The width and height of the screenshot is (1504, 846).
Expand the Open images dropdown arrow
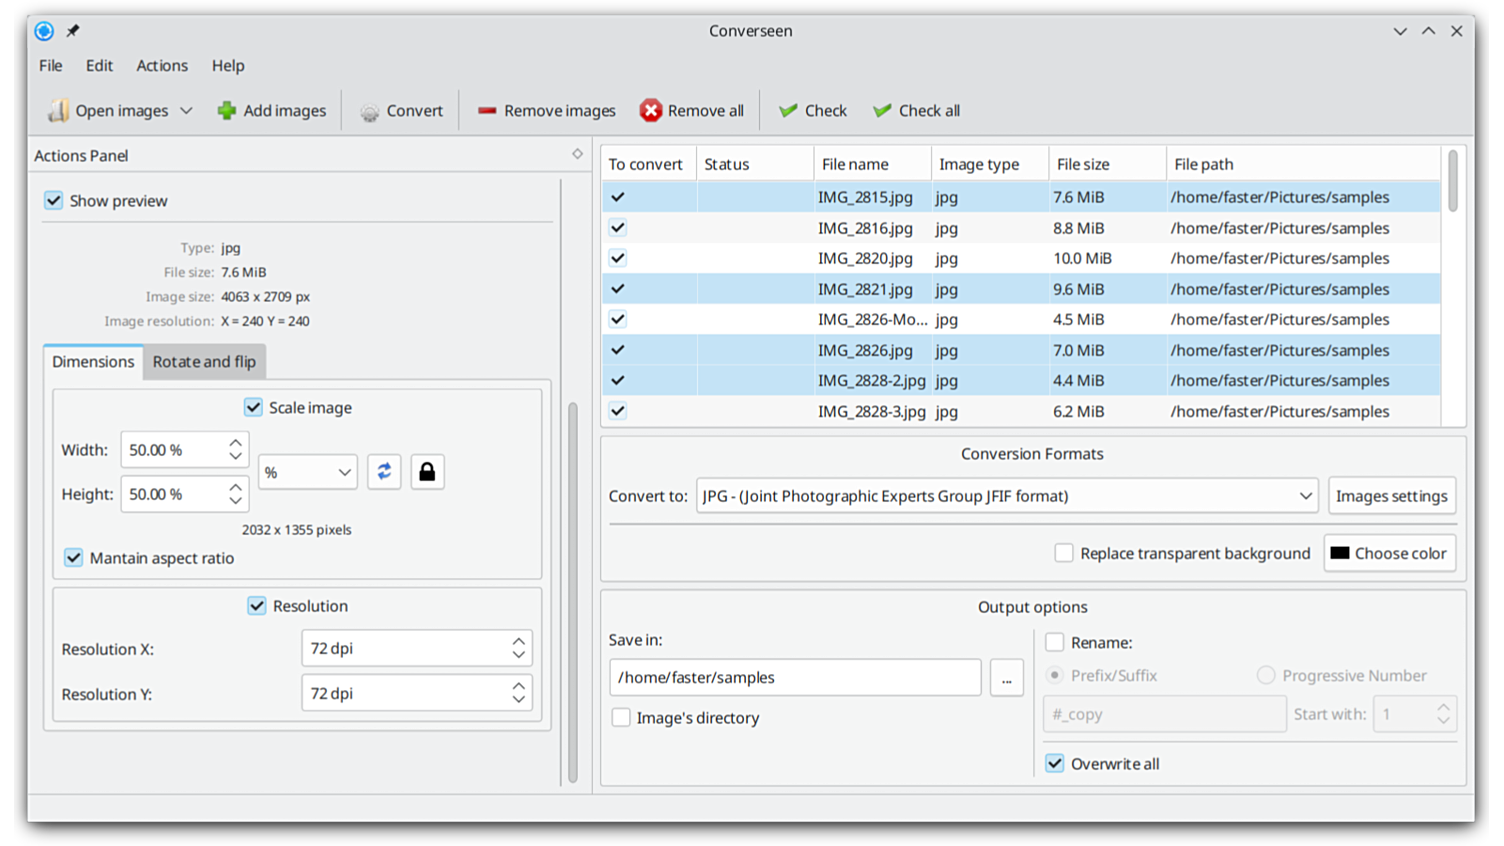point(186,111)
